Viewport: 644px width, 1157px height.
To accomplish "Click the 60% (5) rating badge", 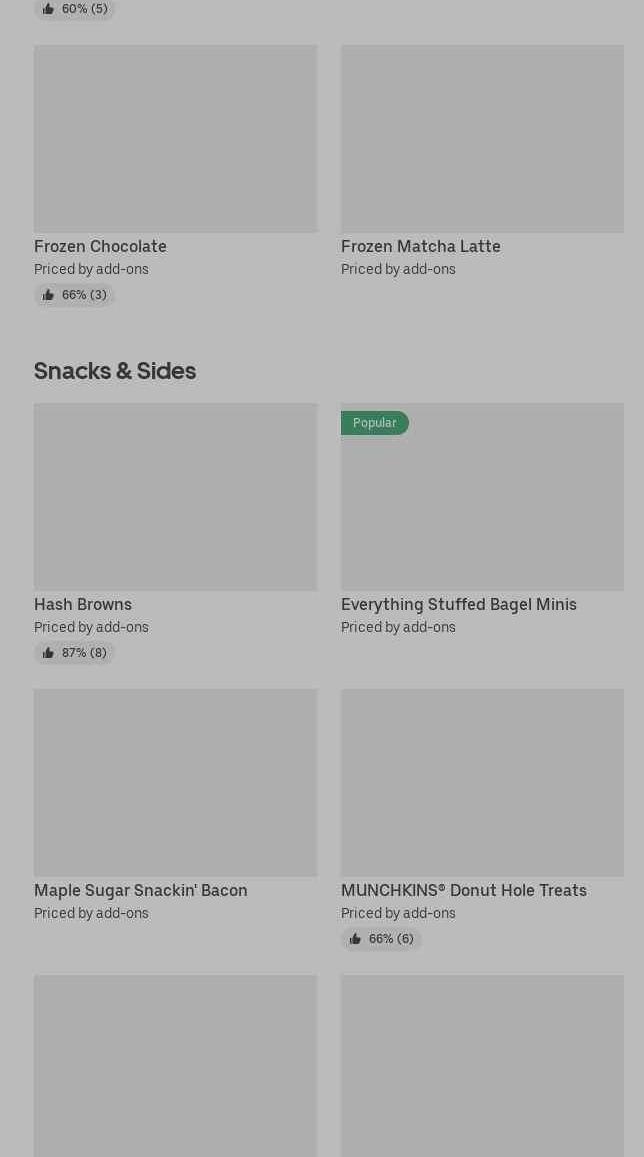I will tap(75, 9).
